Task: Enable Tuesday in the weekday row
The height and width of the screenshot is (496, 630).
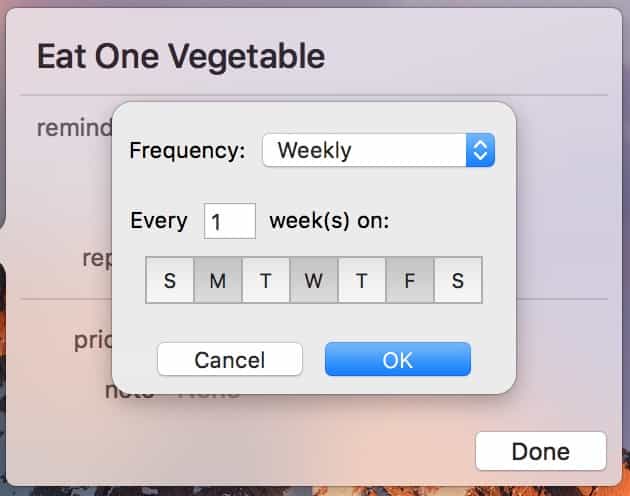Action: (266, 280)
